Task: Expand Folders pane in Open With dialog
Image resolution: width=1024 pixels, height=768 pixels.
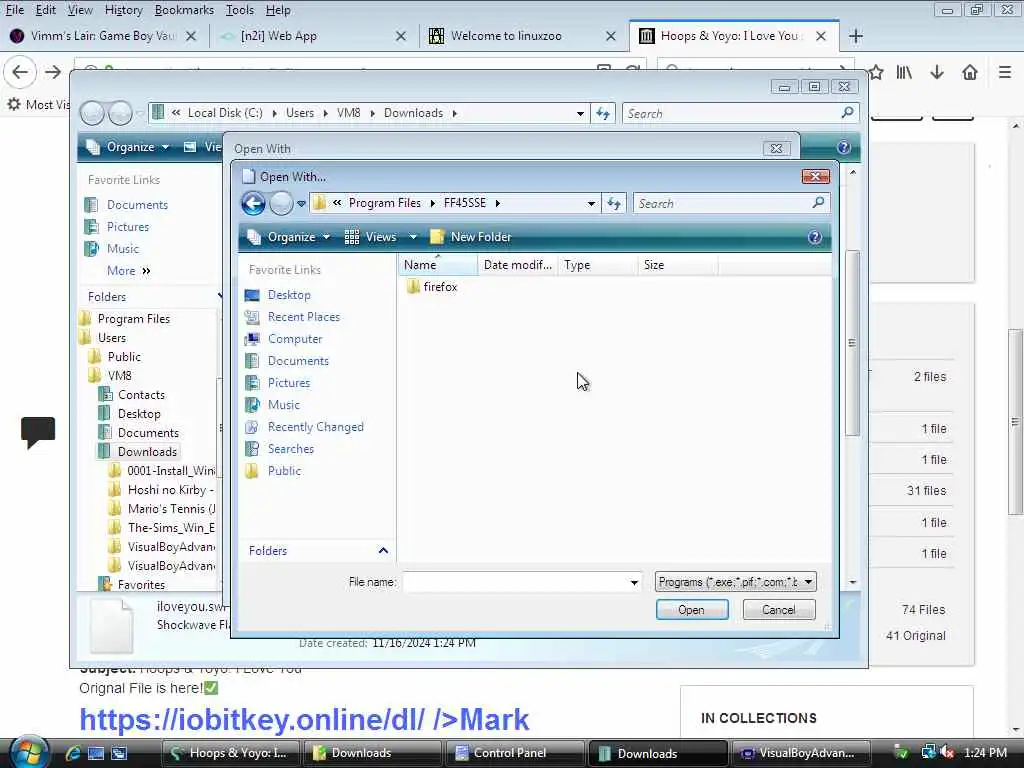Action: tap(383, 551)
